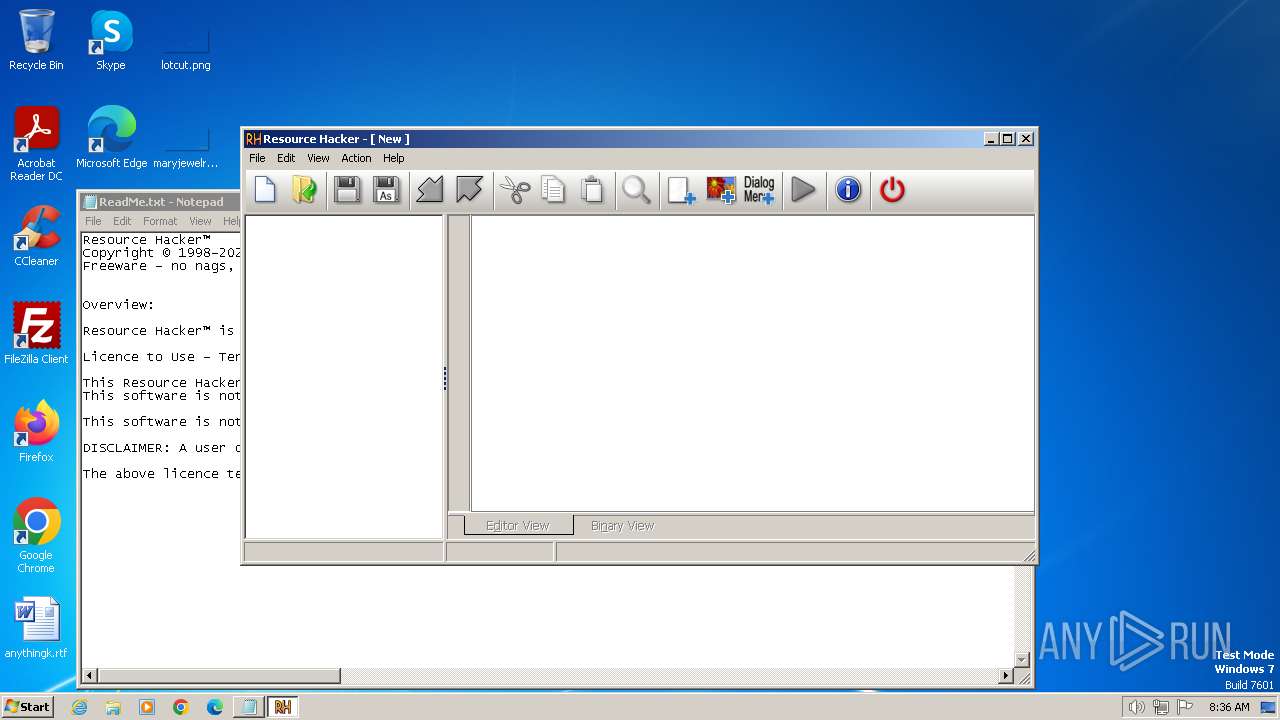Open Notepad's File menu
The height and width of the screenshot is (720, 1280).
point(93,221)
